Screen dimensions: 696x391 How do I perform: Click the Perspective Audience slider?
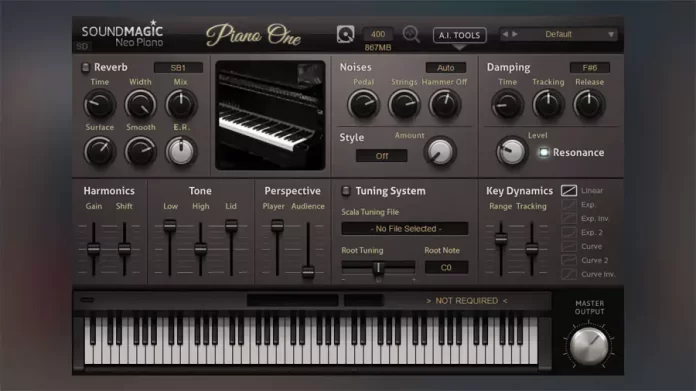[308, 251]
